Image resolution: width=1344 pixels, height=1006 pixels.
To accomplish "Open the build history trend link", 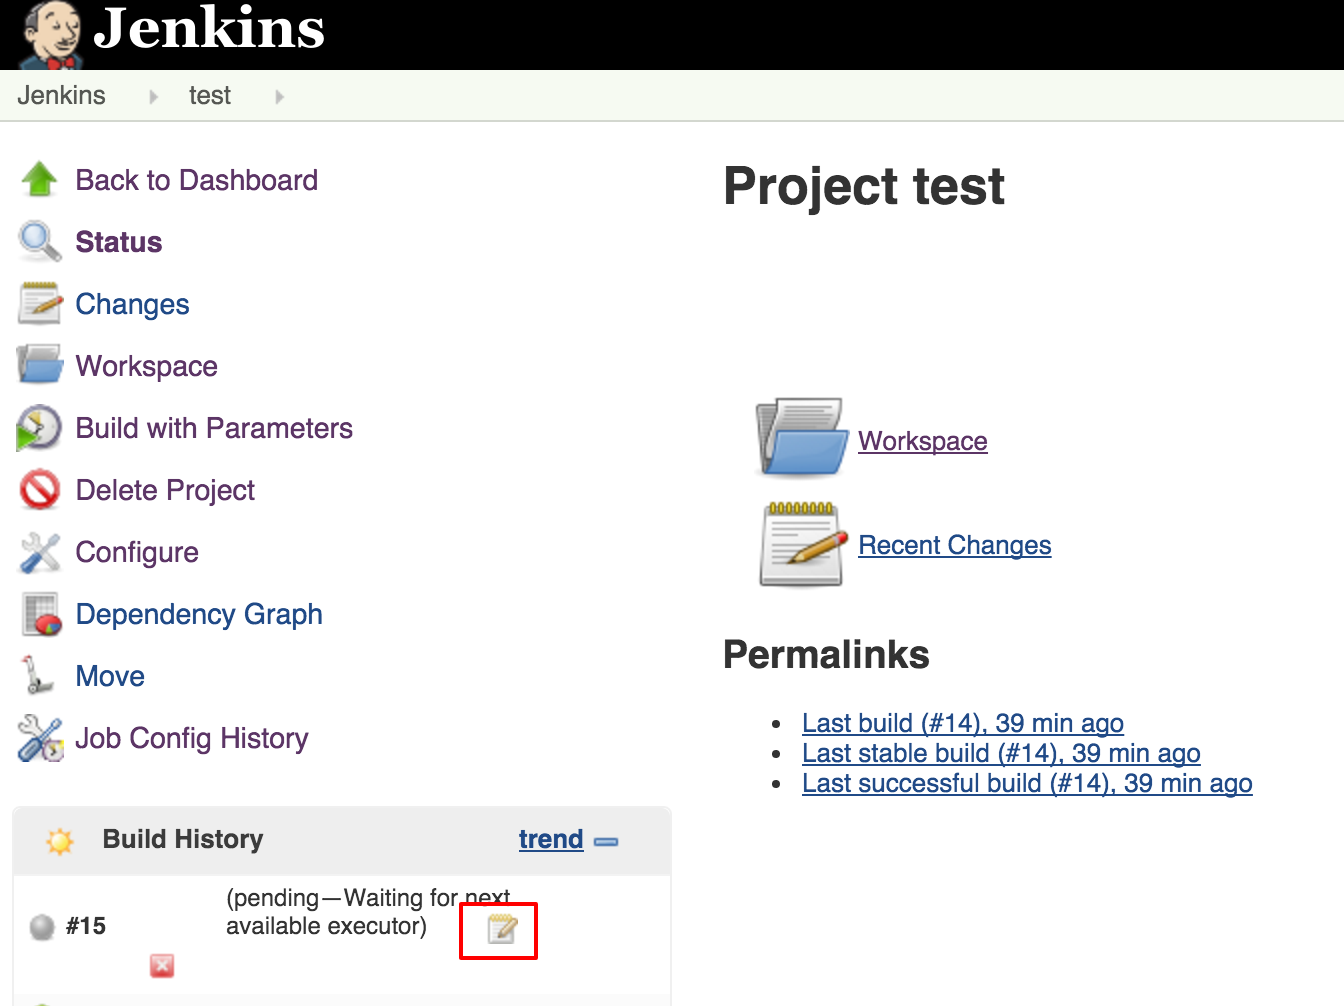I will (x=550, y=839).
